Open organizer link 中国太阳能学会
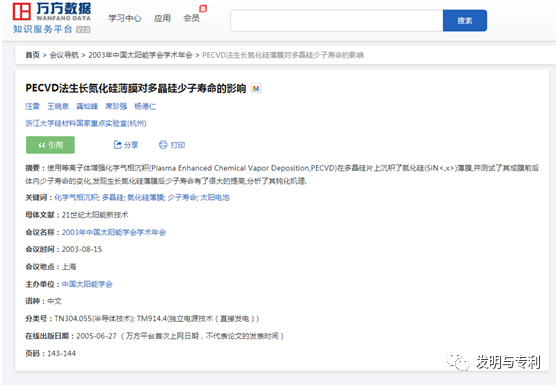The image size is (558, 387). [87, 284]
